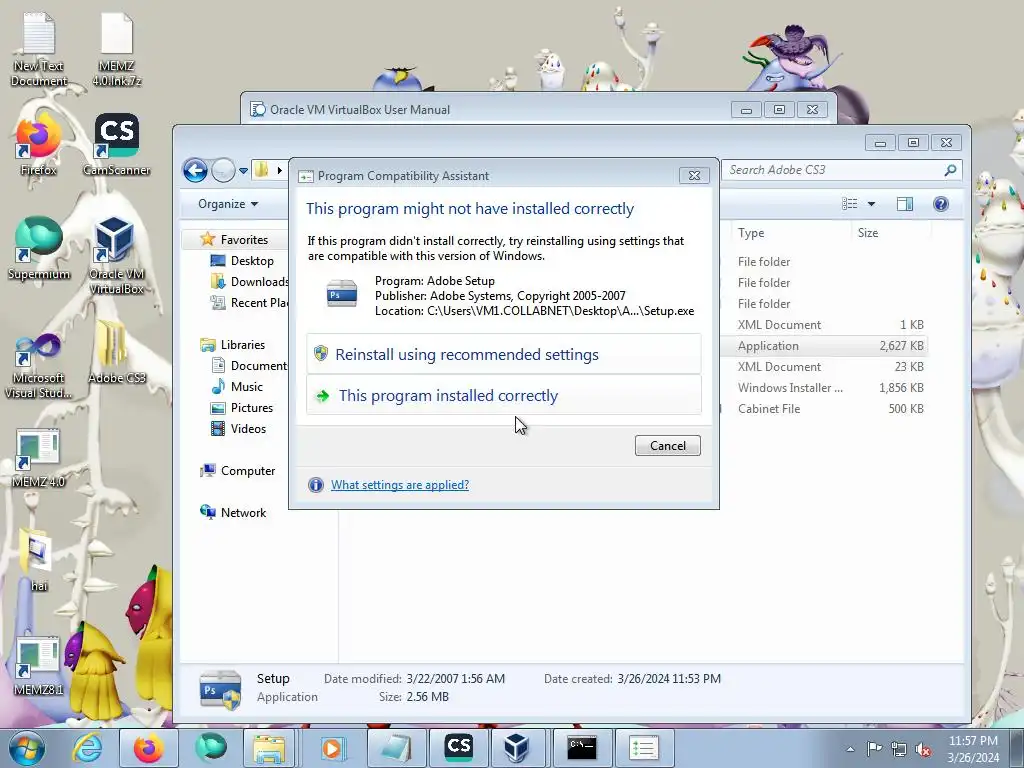Open CamScanner from the taskbar
Screen dimensions: 1024x768
[x=458, y=748]
